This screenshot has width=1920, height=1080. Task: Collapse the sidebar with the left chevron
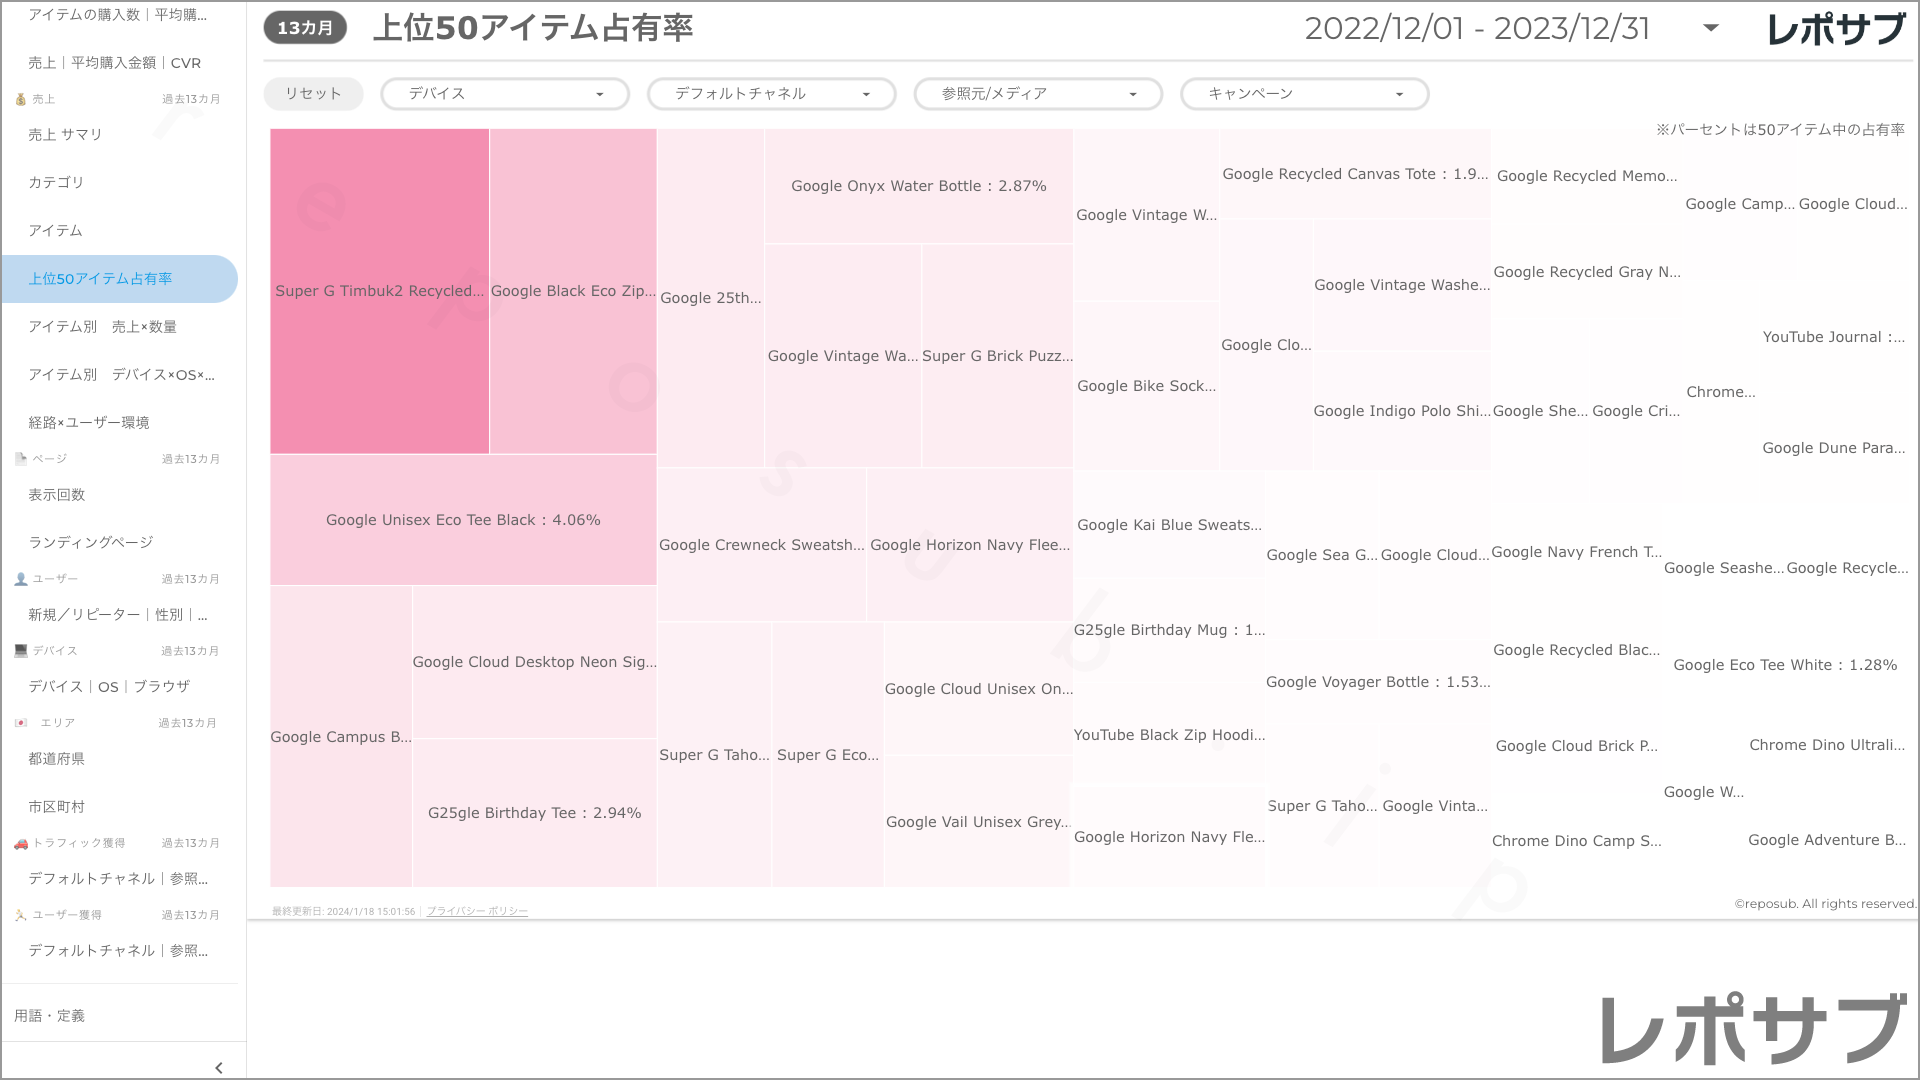tap(219, 1067)
